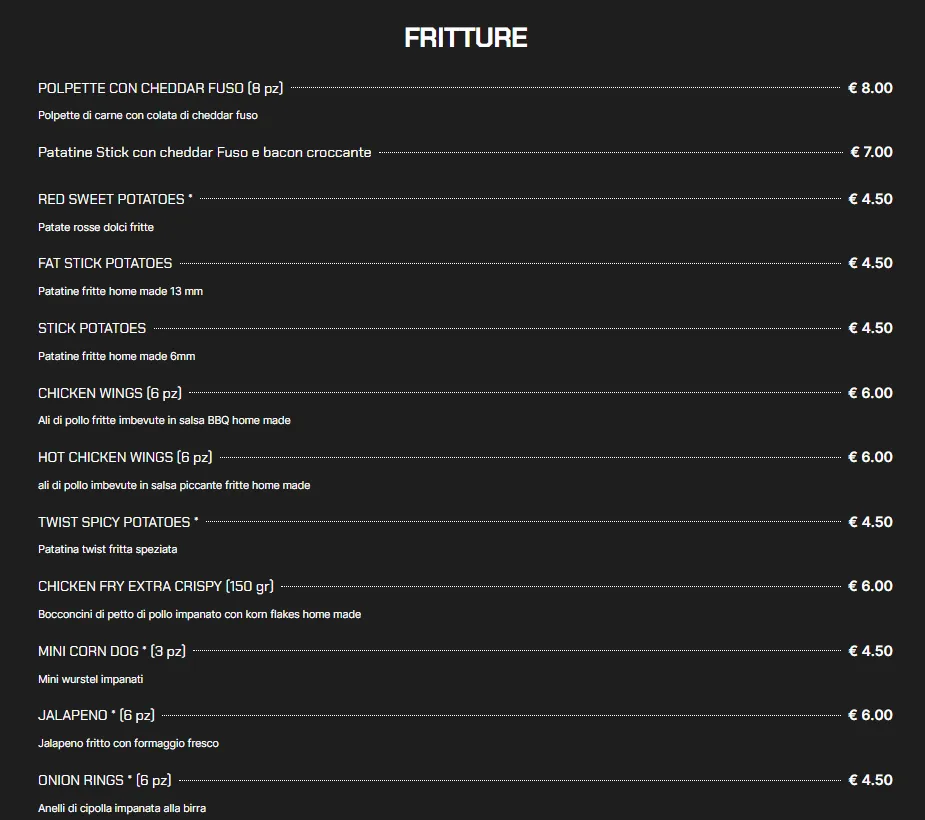Select HOT CHICKEN WINGS (6 pz) title
Image resolution: width=925 pixels, height=820 pixels.
click(x=125, y=457)
